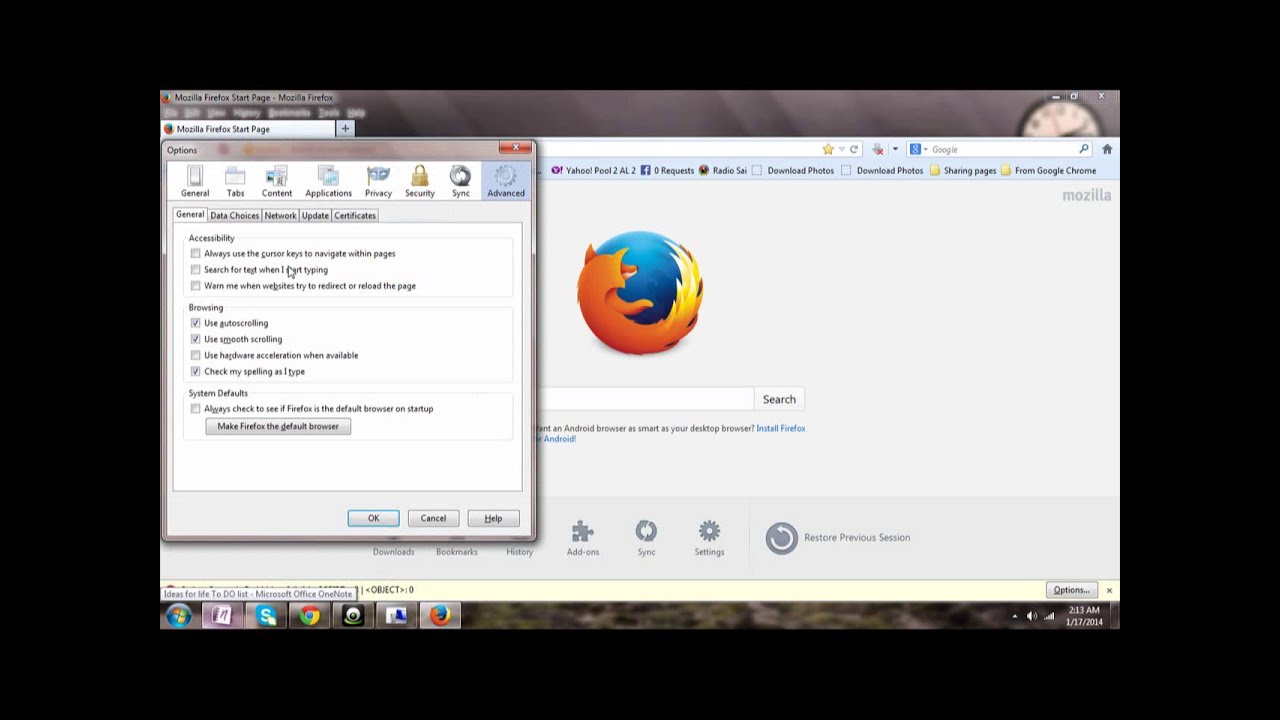
Task: Confirm the Options dialog with OK
Action: pos(373,518)
